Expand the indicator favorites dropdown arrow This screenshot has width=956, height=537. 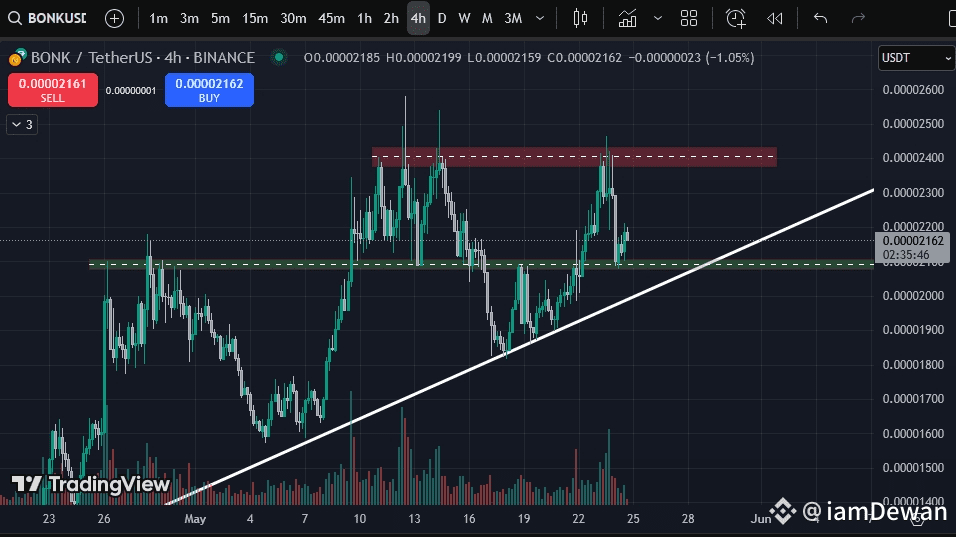tap(658, 18)
